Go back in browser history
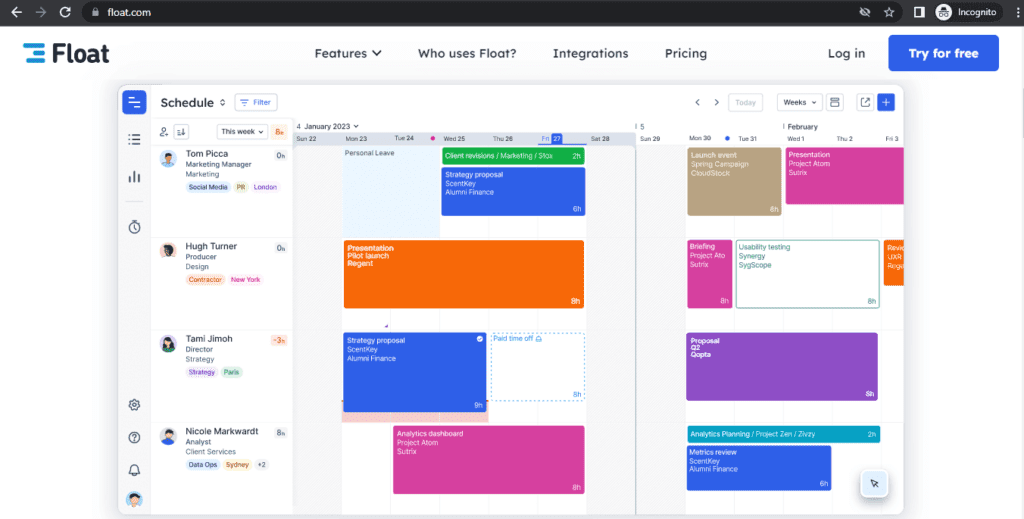The height and width of the screenshot is (519, 1024). click(x=16, y=12)
